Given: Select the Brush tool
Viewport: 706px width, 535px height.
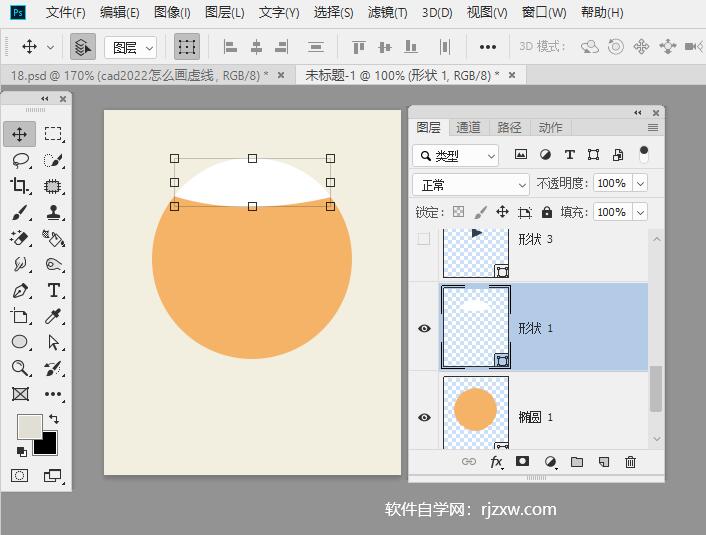Looking at the screenshot, I should (20, 212).
